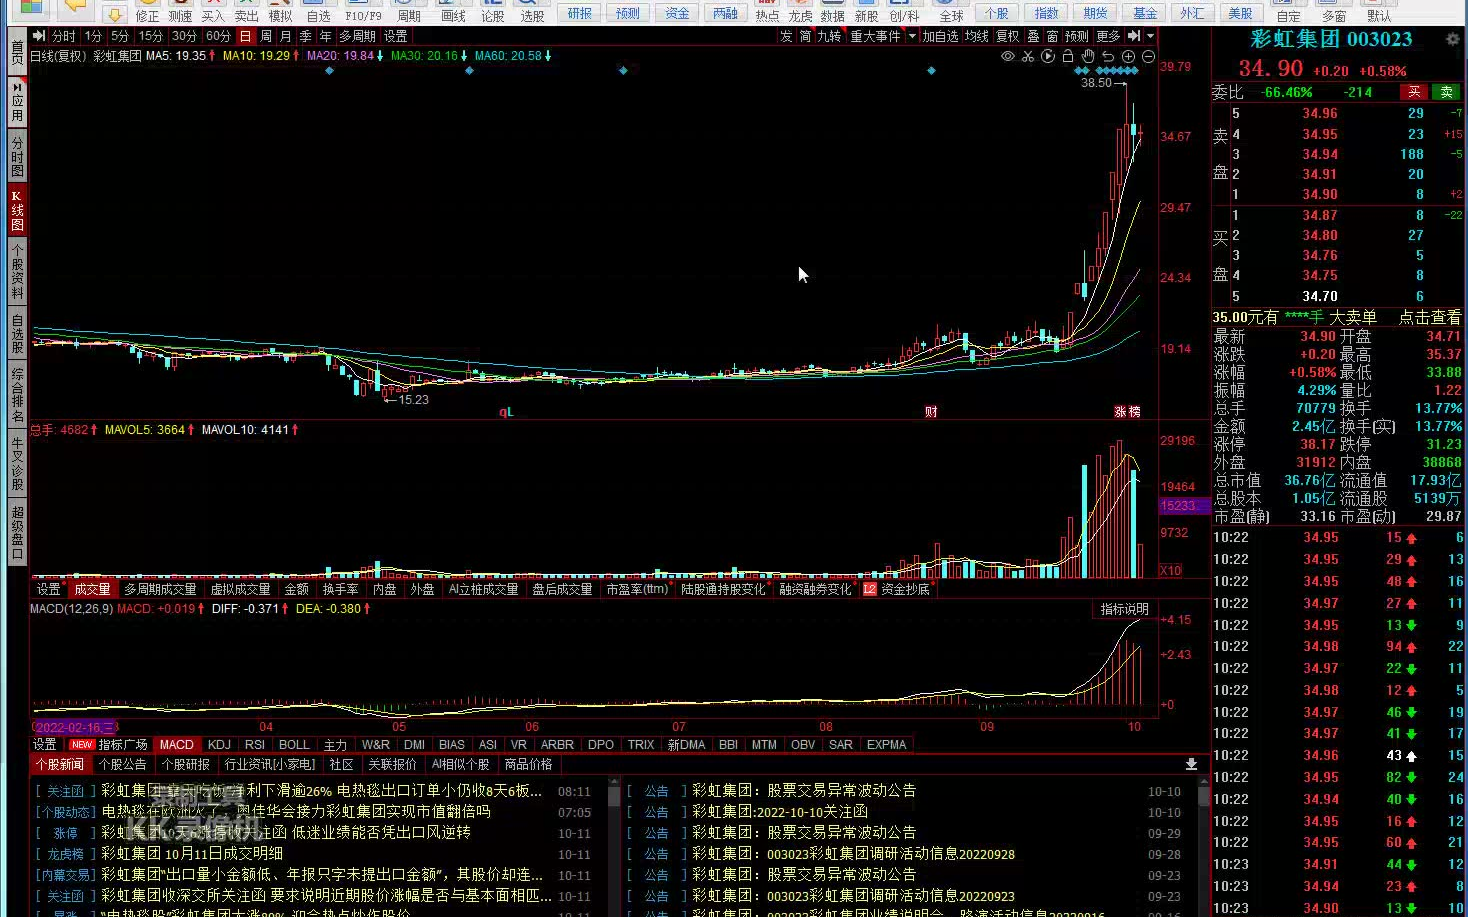
Task: Select the 换手率 turnover tab
Action: [x=340, y=590]
